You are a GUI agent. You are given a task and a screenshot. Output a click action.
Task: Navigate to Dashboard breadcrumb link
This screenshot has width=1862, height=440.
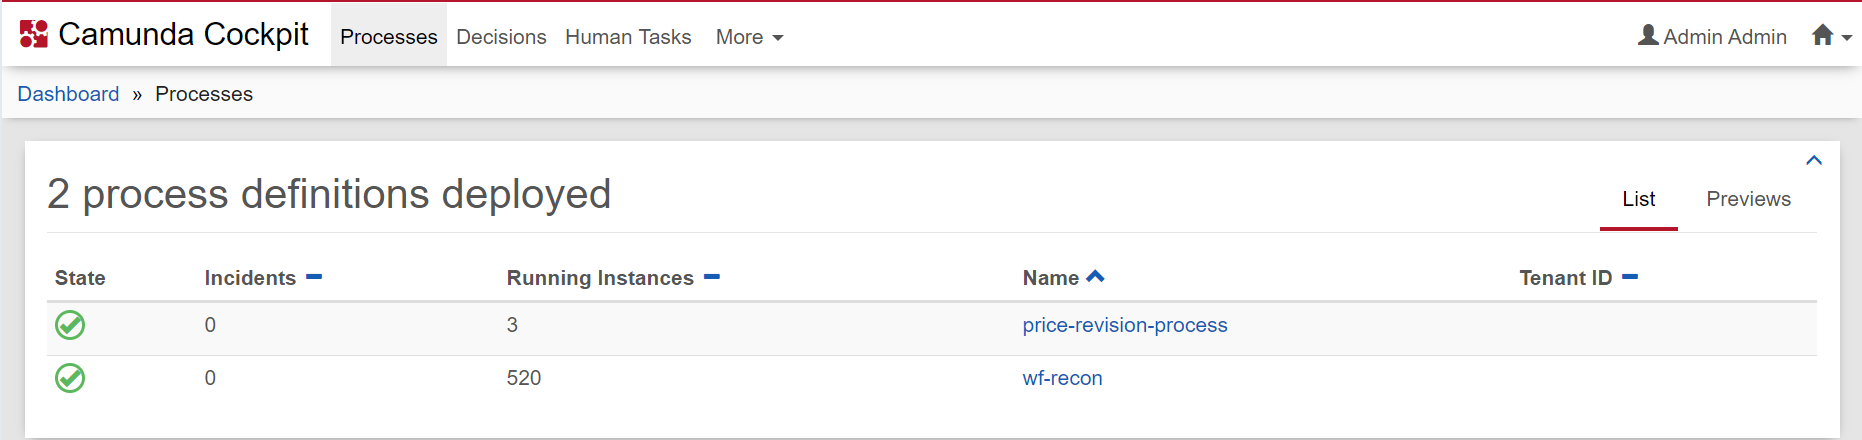click(68, 94)
